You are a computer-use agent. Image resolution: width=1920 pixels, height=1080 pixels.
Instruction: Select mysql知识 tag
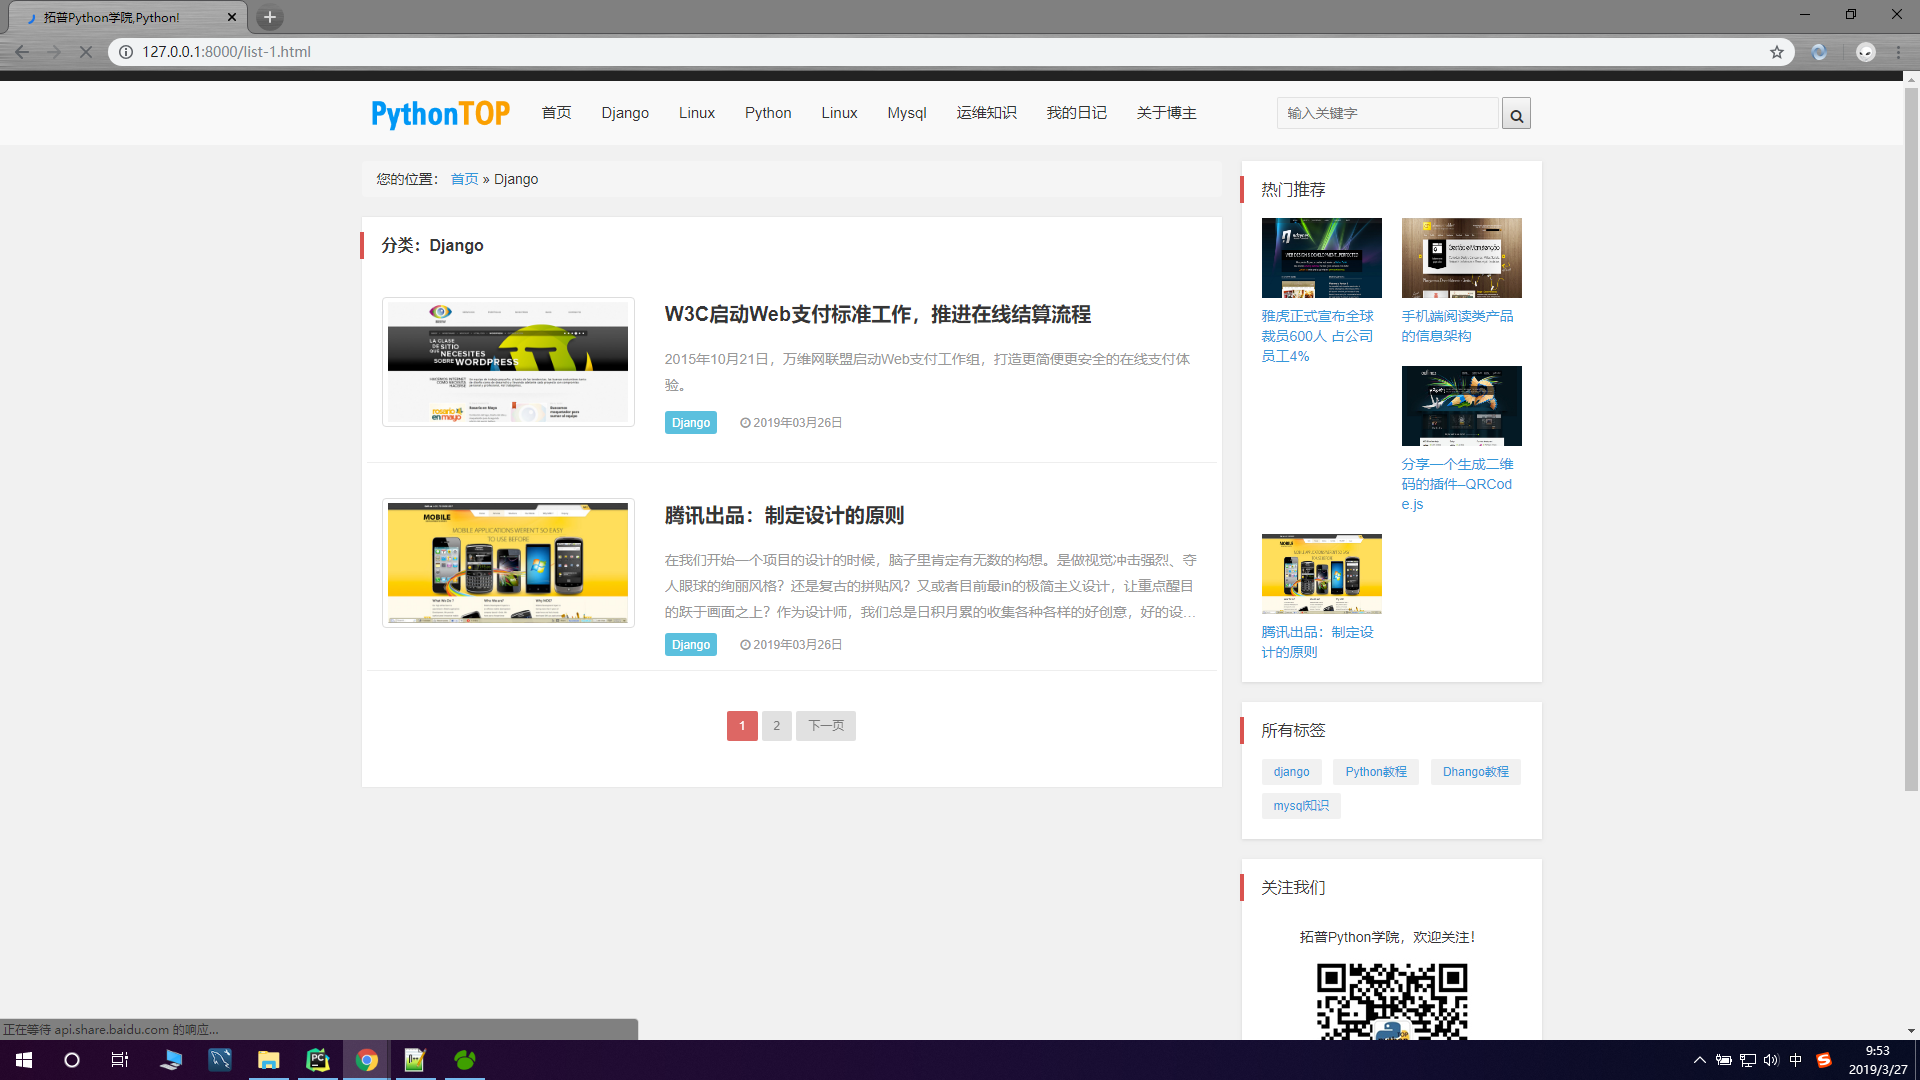tap(1301, 806)
